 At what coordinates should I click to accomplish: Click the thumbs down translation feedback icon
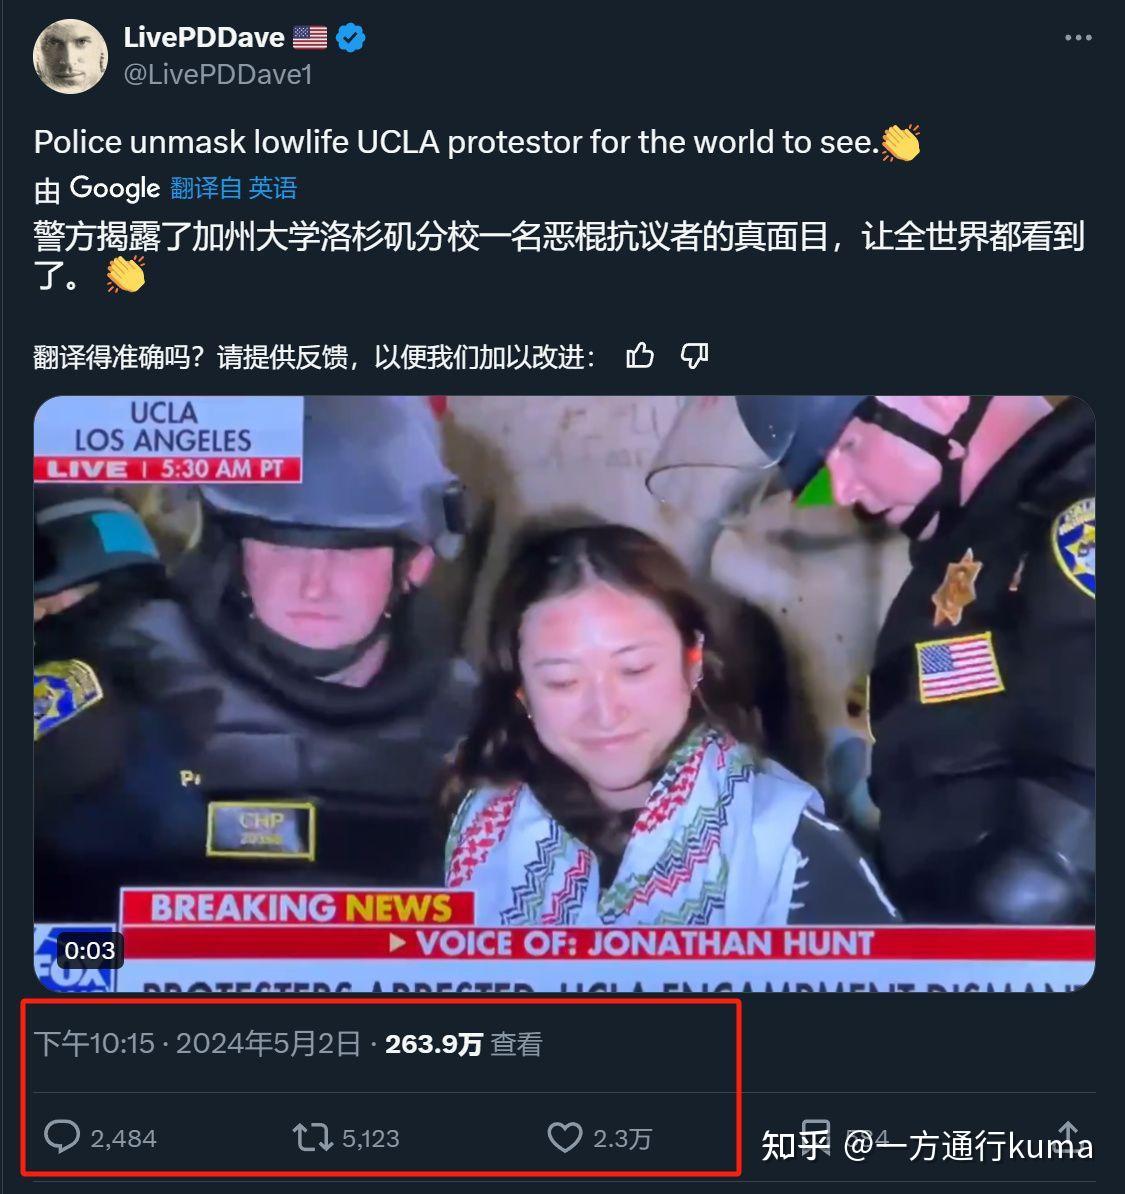694,356
